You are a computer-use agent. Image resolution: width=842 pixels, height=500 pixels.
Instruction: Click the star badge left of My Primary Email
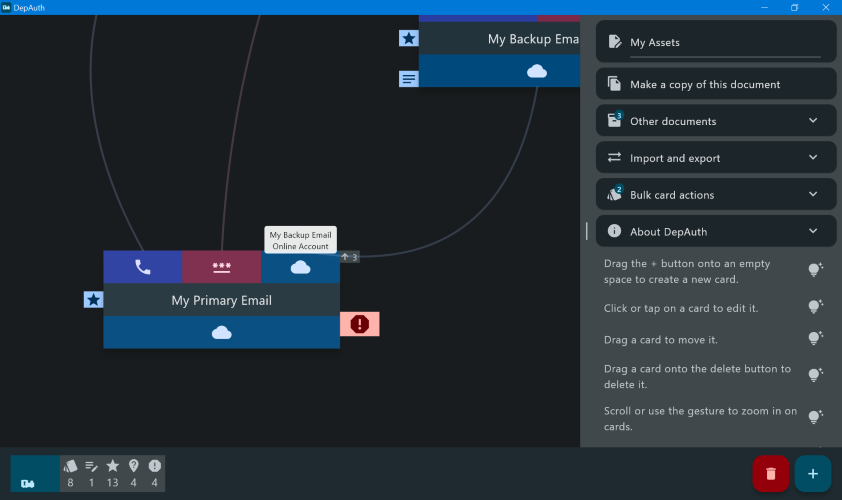click(x=93, y=299)
